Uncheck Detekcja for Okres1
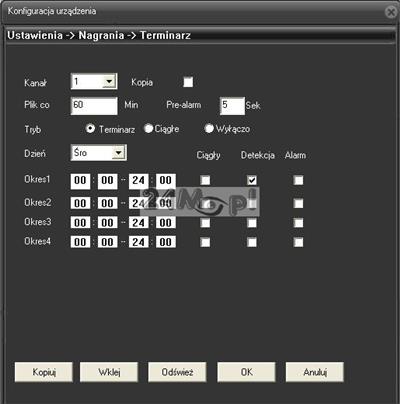Image resolution: width=400 pixels, height=404 pixels. pyautogui.click(x=252, y=180)
